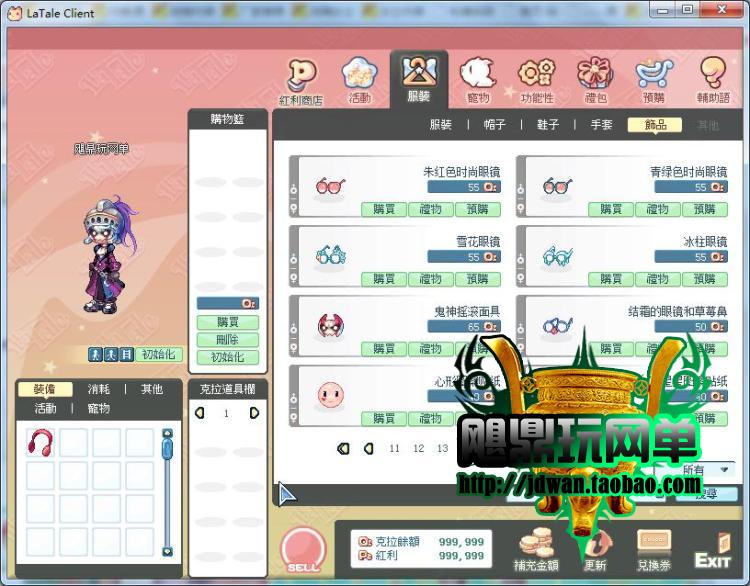Buy the 朱紅色时尚眼镜 item
This screenshot has height=586, width=750.
(384, 209)
